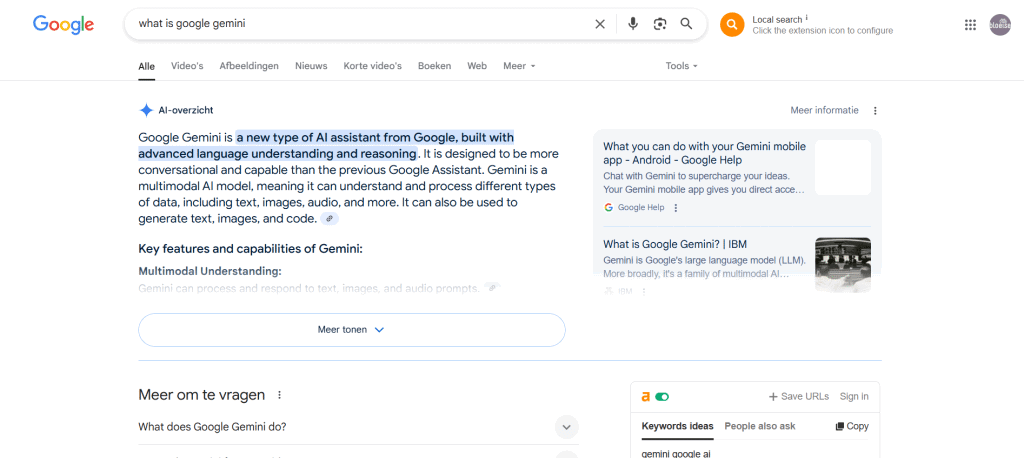Screen dimensions: 1024x458
Task: Click the Google logo
Action: [x=63, y=24]
